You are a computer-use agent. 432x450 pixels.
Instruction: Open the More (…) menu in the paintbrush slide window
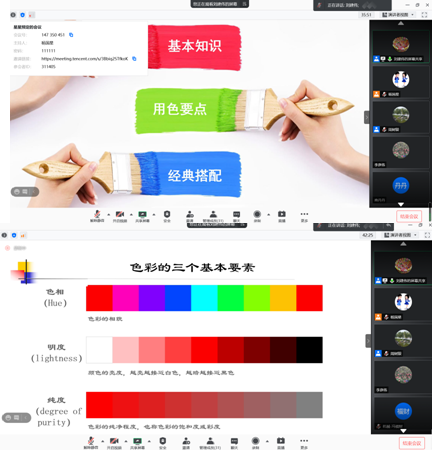[x=304, y=216]
